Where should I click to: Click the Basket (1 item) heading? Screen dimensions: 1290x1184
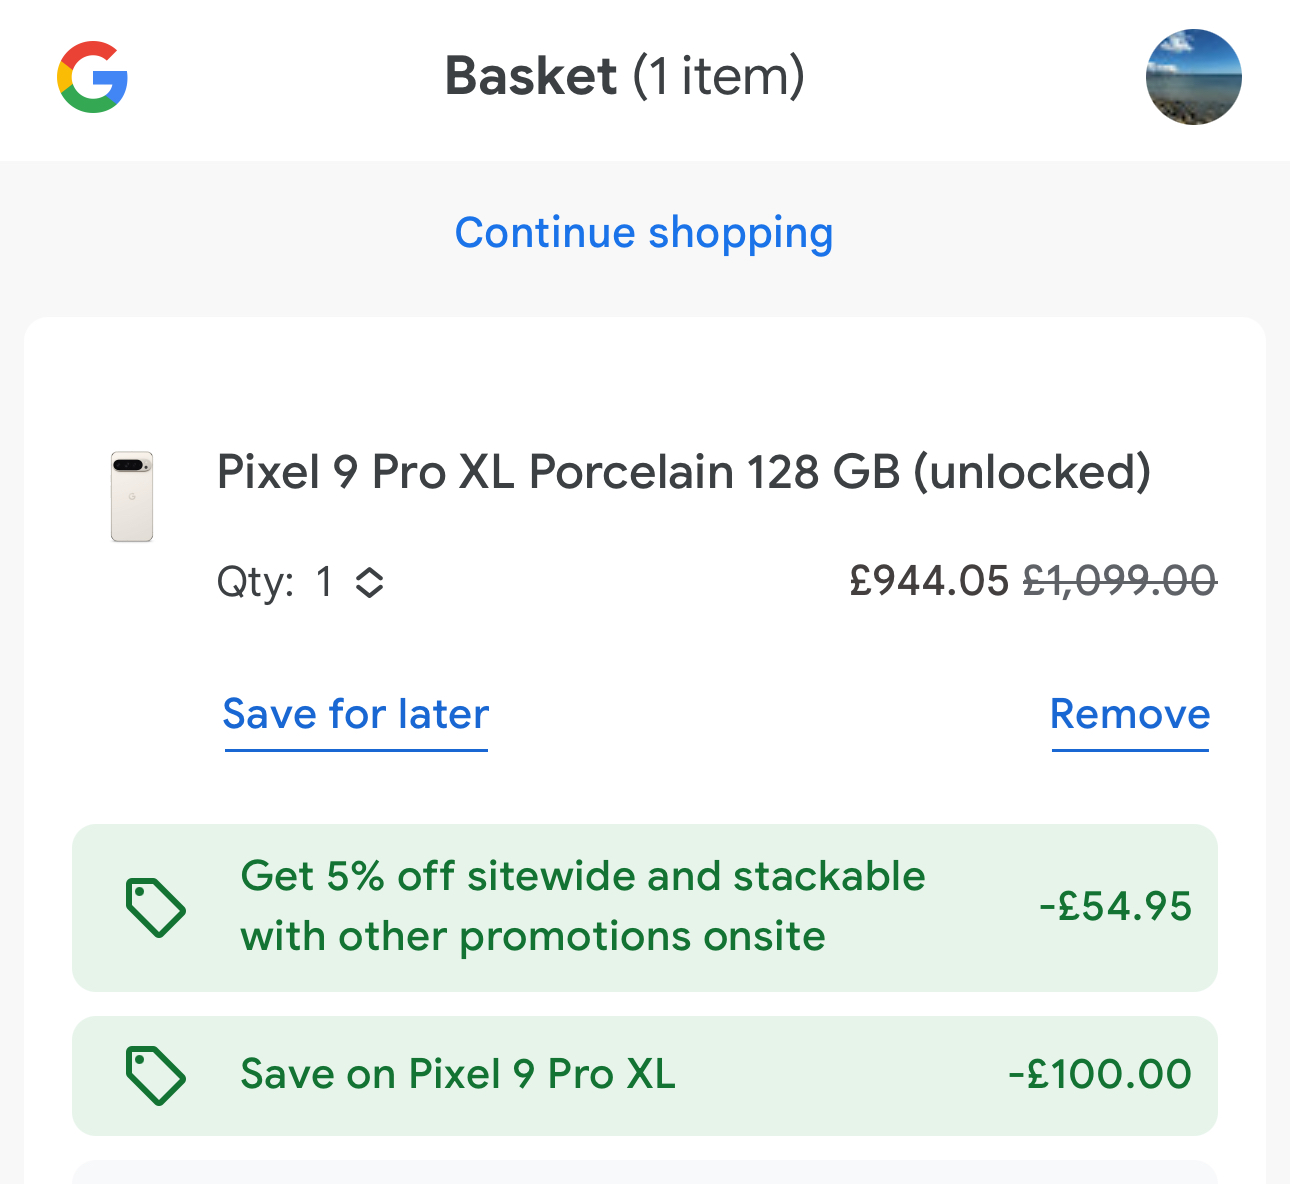pos(624,77)
